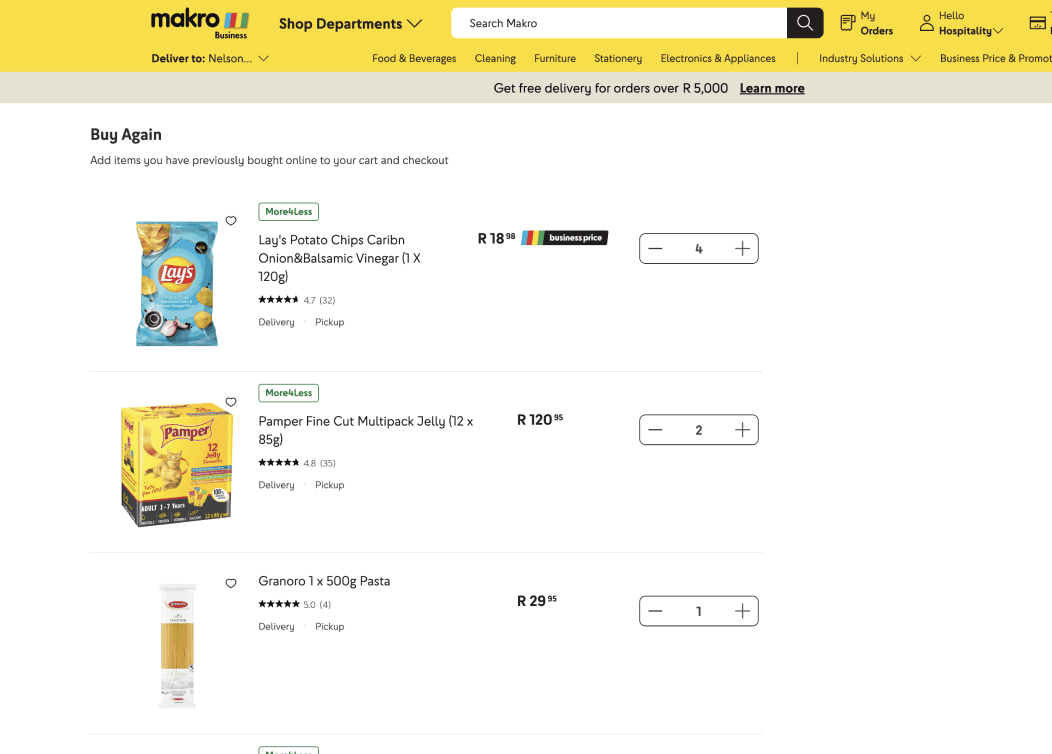Click the search magnifier button
1052x754 pixels.
(804, 23)
